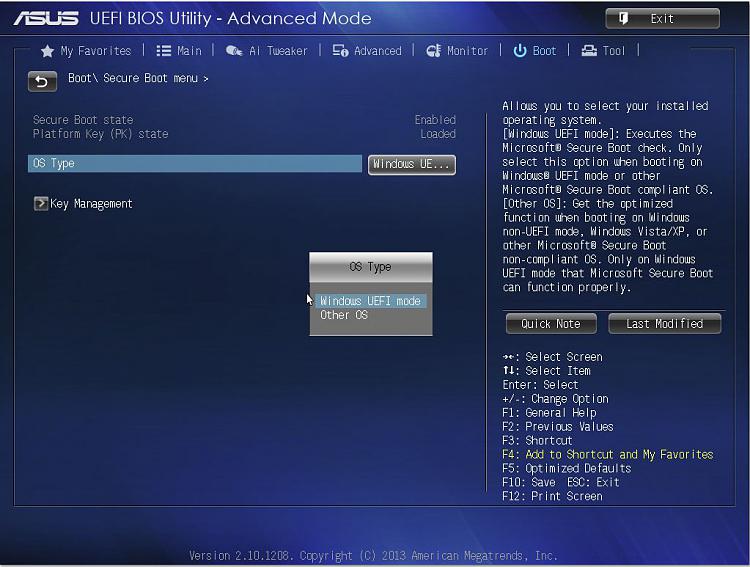Click the OS Type popup title bar
Viewport: 750px width, 567px height.
tap(371, 267)
